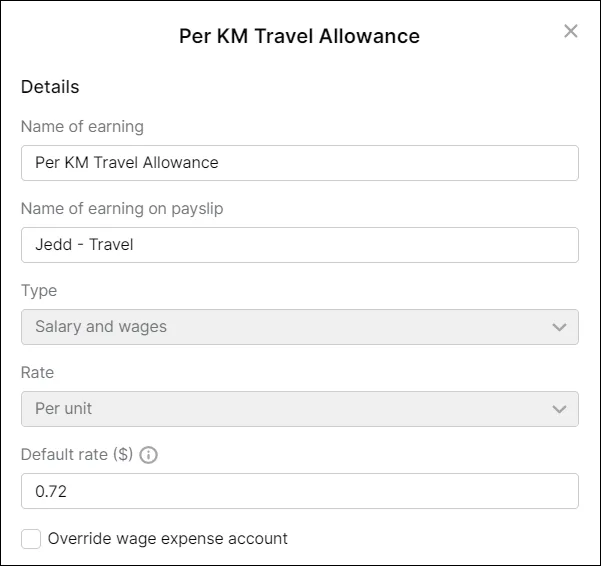
Task: Focus the Name of earning input field
Action: point(299,163)
